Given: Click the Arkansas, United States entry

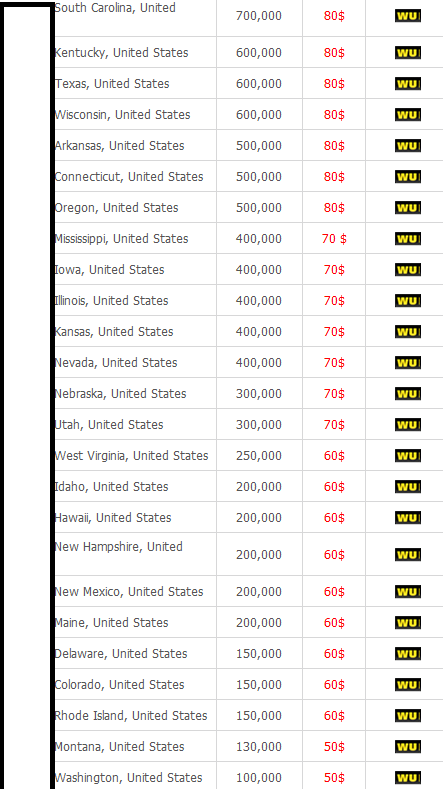Looking at the screenshot, I should coord(119,146).
